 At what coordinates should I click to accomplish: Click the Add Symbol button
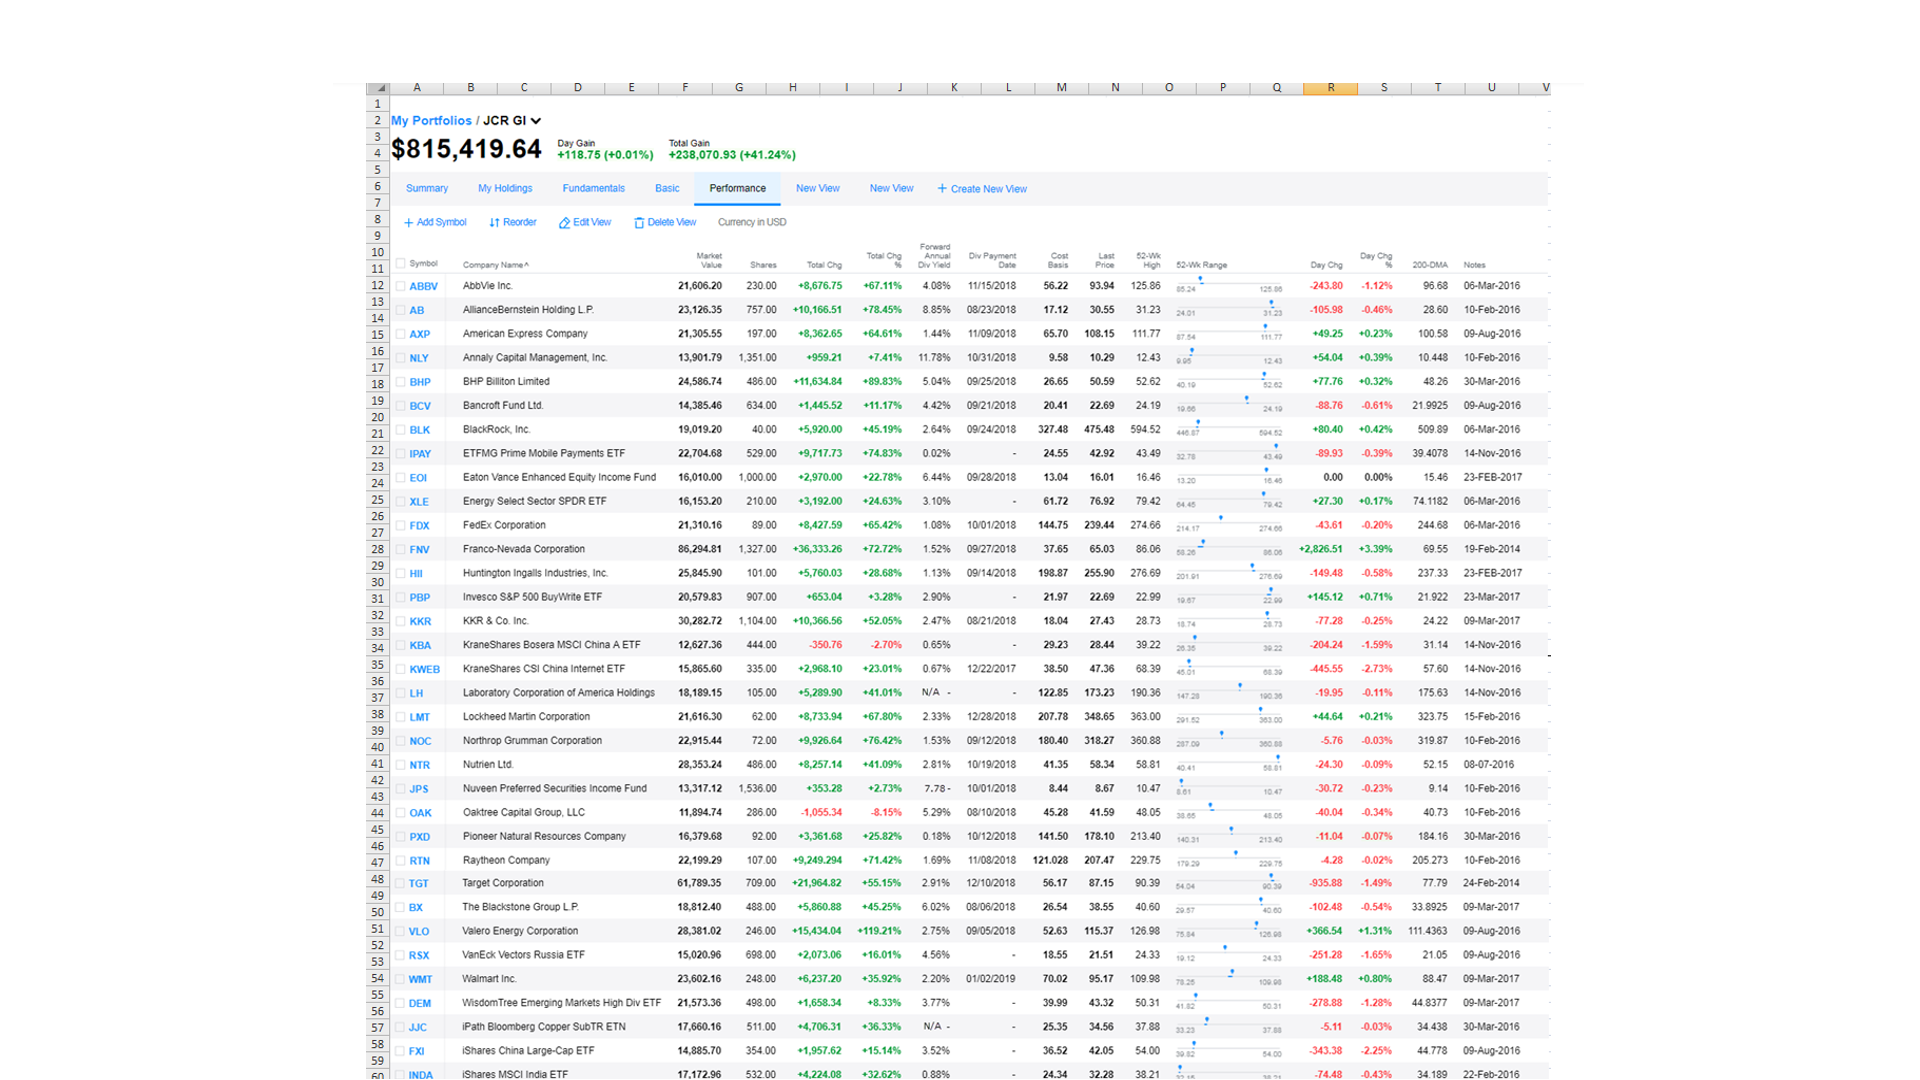(x=435, y=223)
